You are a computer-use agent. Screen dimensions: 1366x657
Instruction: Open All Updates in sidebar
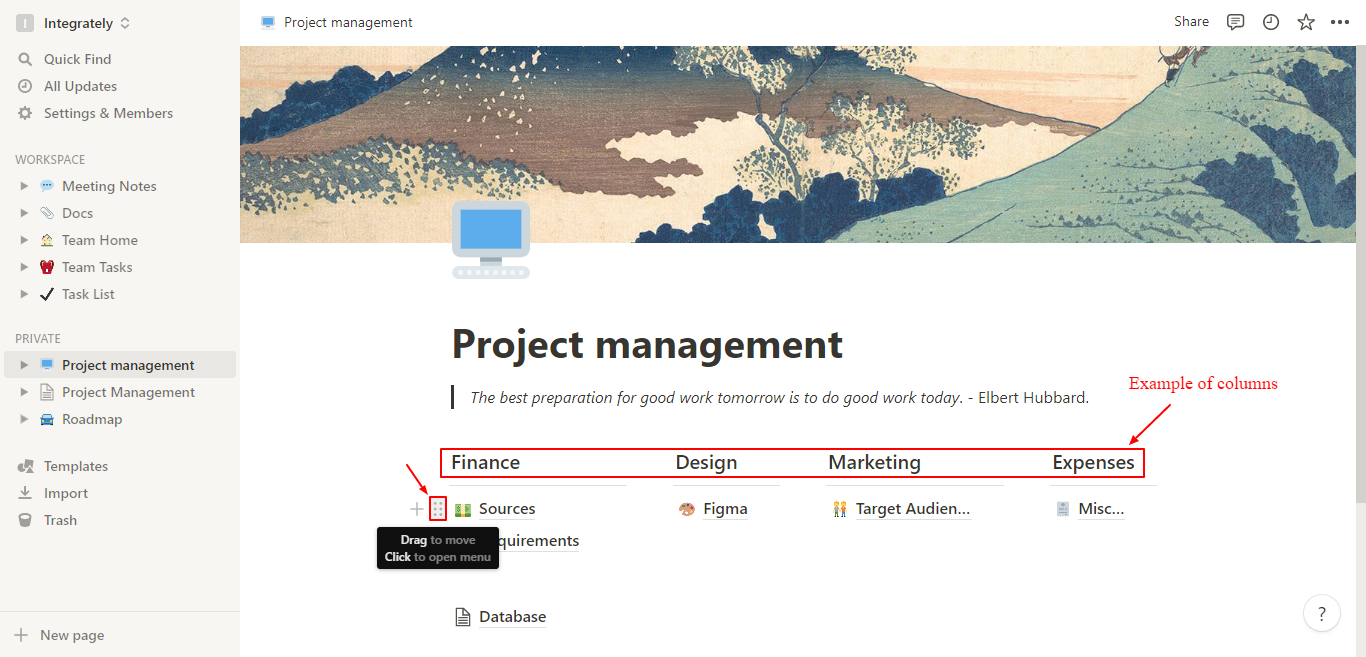80,86
